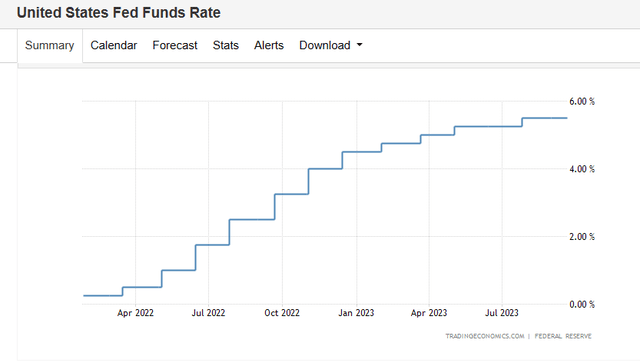Click the Jul 2023 x-axis label
The width and height of the screenshot is (640, 363).
[502, 313]
